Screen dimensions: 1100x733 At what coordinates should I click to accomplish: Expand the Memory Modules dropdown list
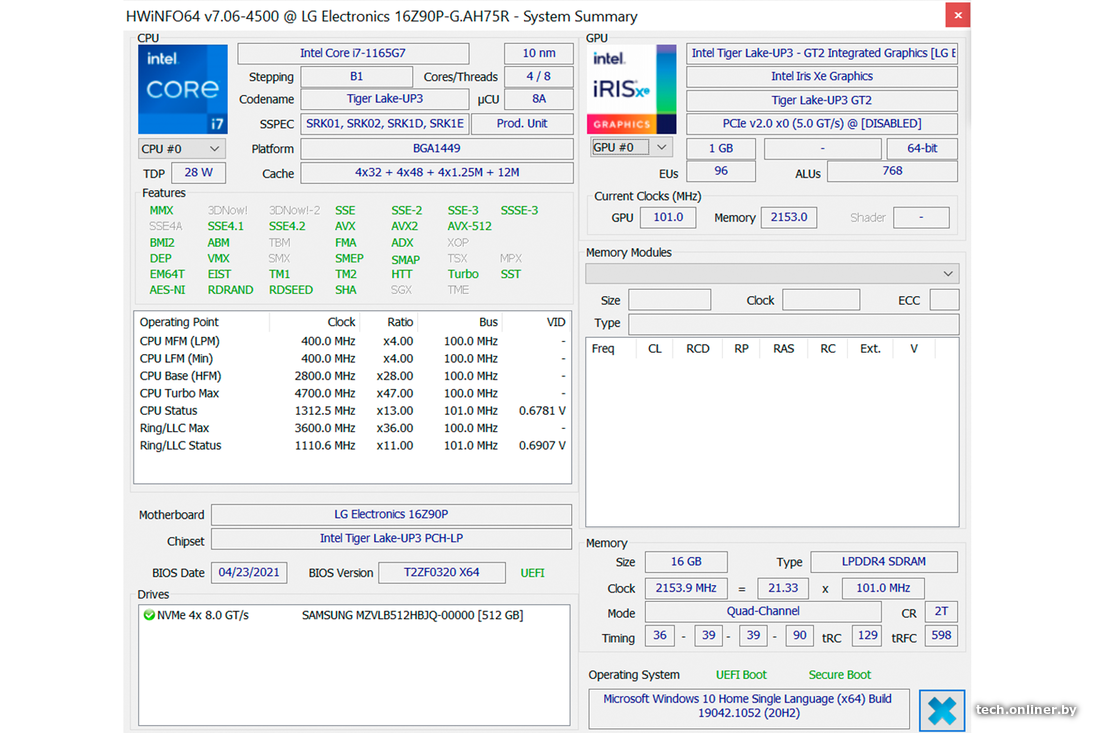947,274
